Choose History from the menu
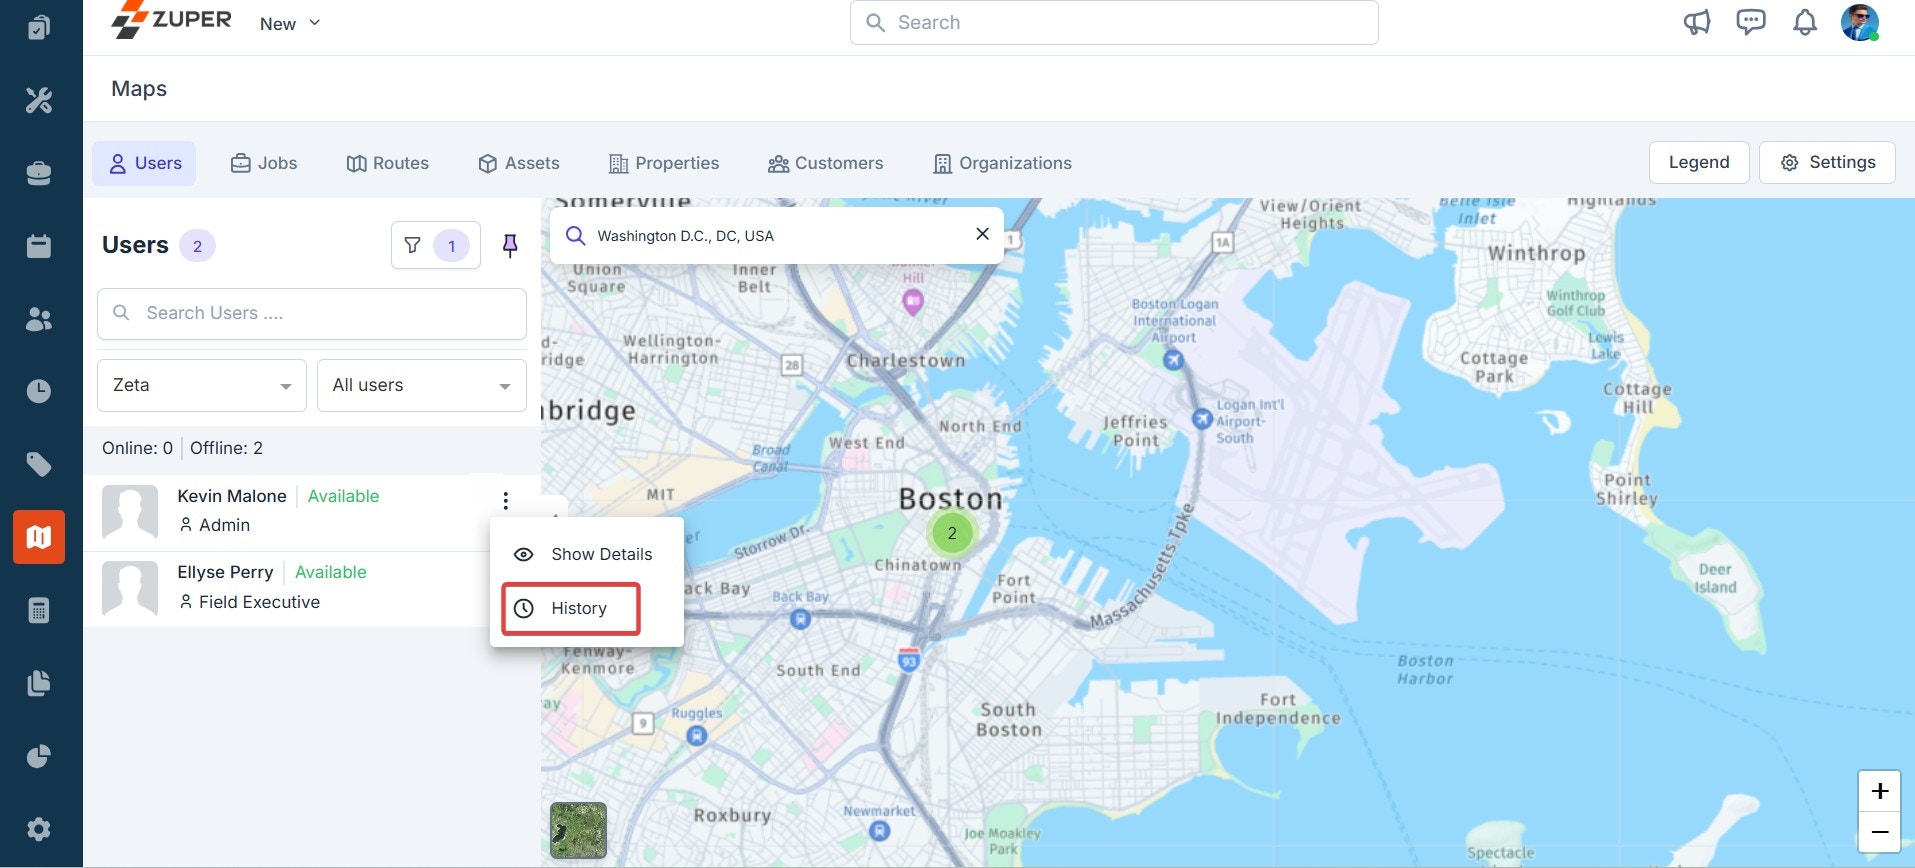The width and height of the screenshot is (1915, 868). pos(571,608)
